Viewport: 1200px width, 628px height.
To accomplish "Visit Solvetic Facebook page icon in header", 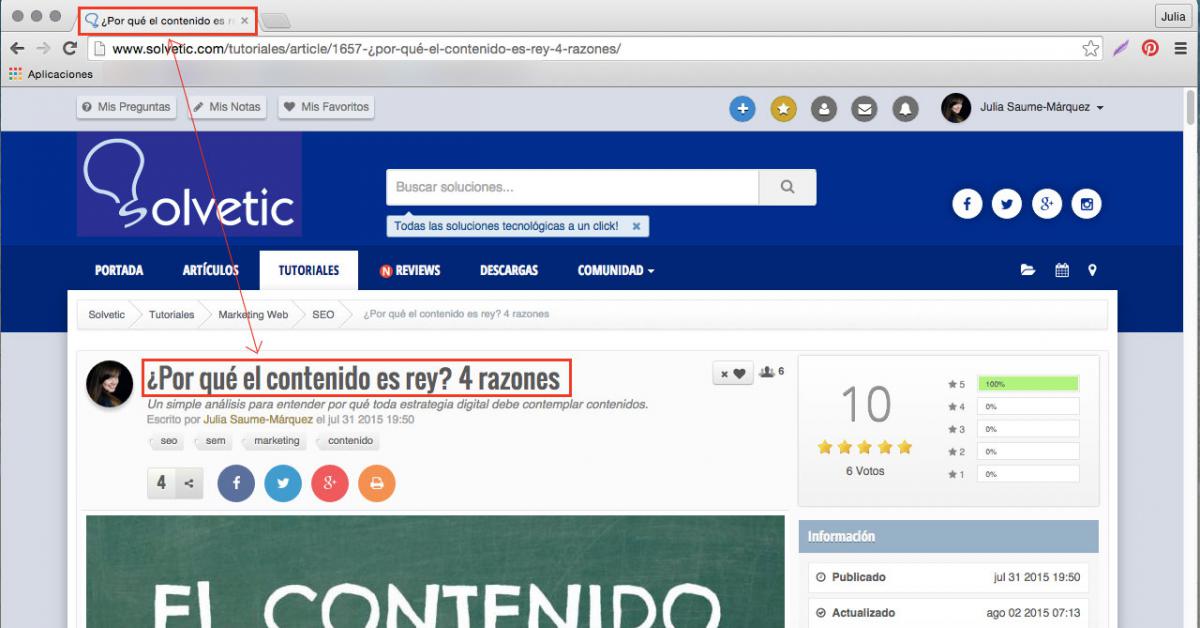I will tap(966, 204).
